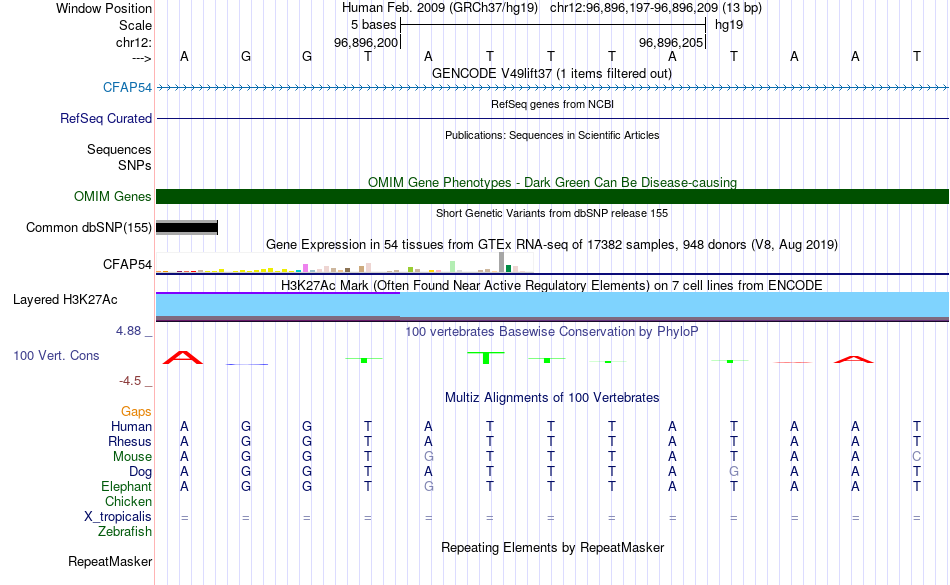Select the 100 Vert. Cons label
The image size is (950, 585).
[56, 355]
